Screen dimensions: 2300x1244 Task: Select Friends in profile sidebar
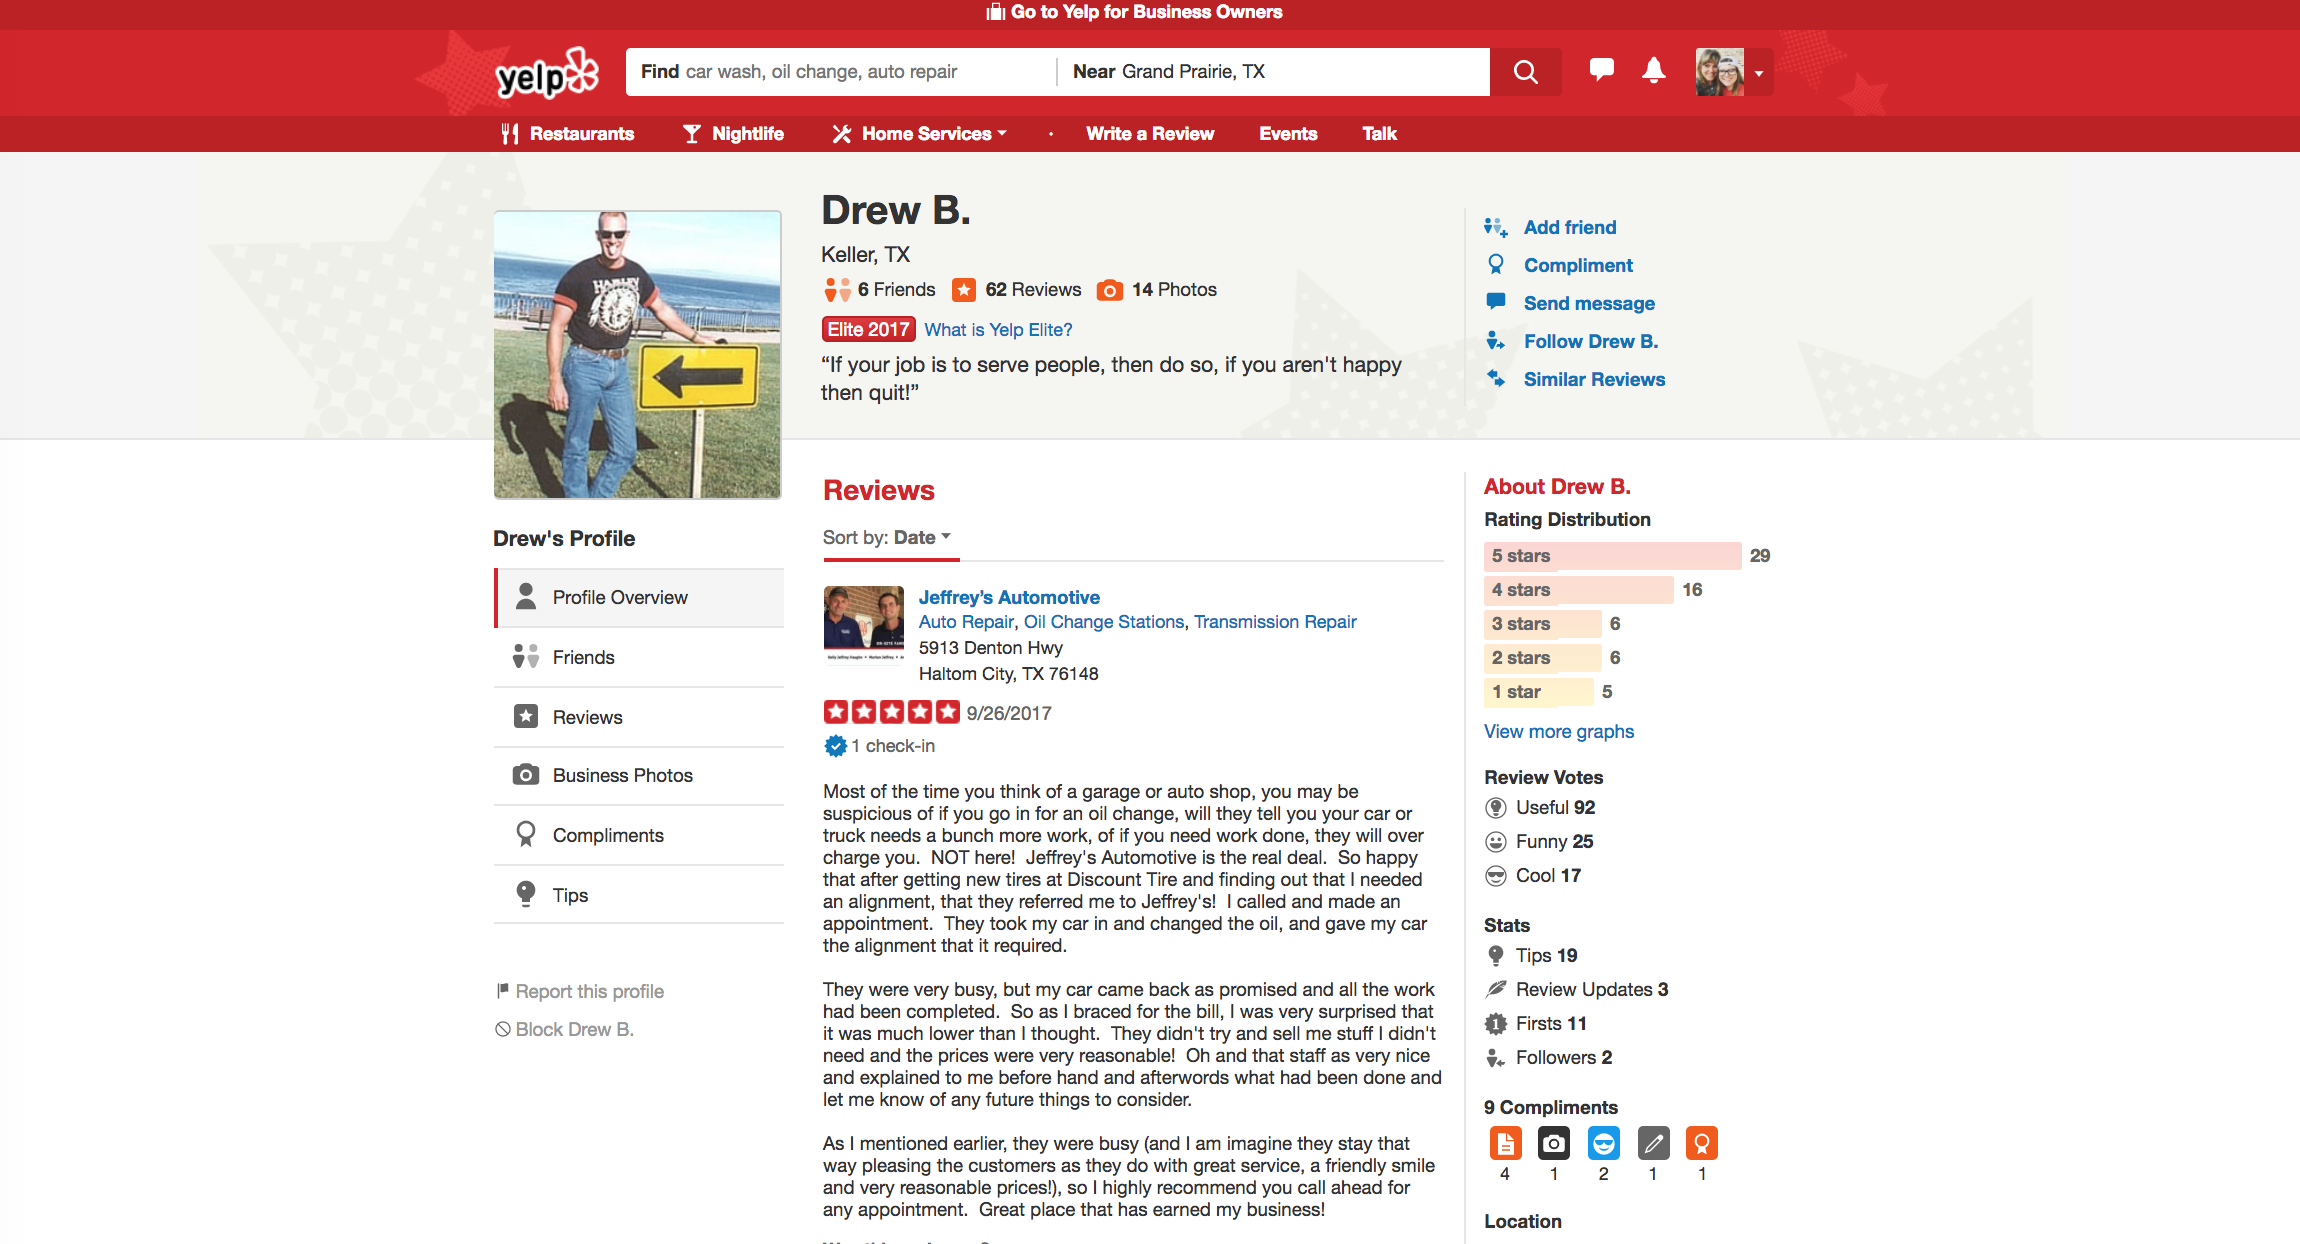[x=639, y=657]
